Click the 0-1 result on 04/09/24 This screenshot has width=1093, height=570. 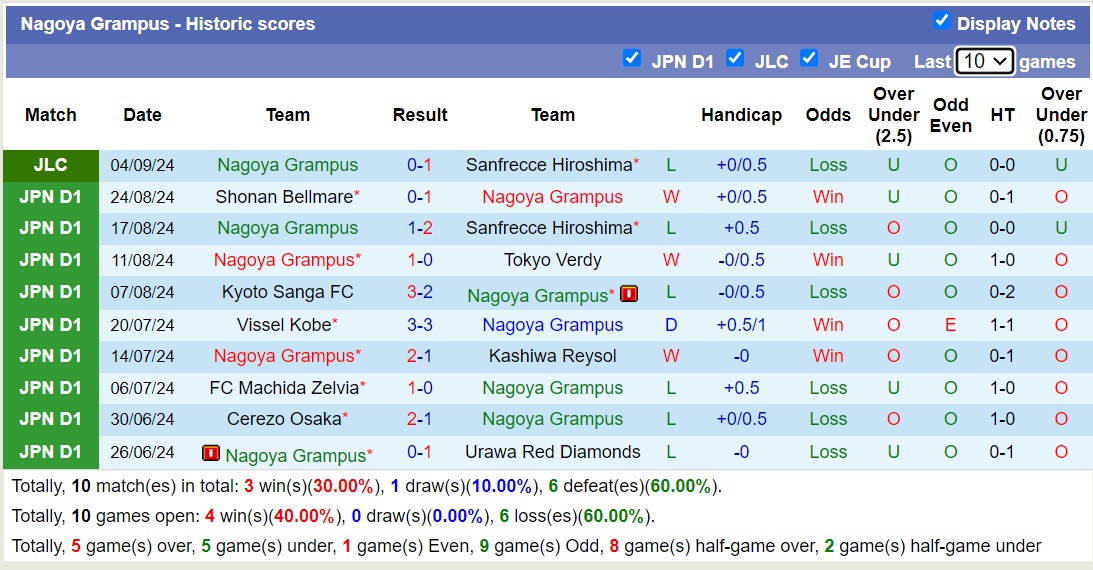pyautogui.click(x=420, y=165)
